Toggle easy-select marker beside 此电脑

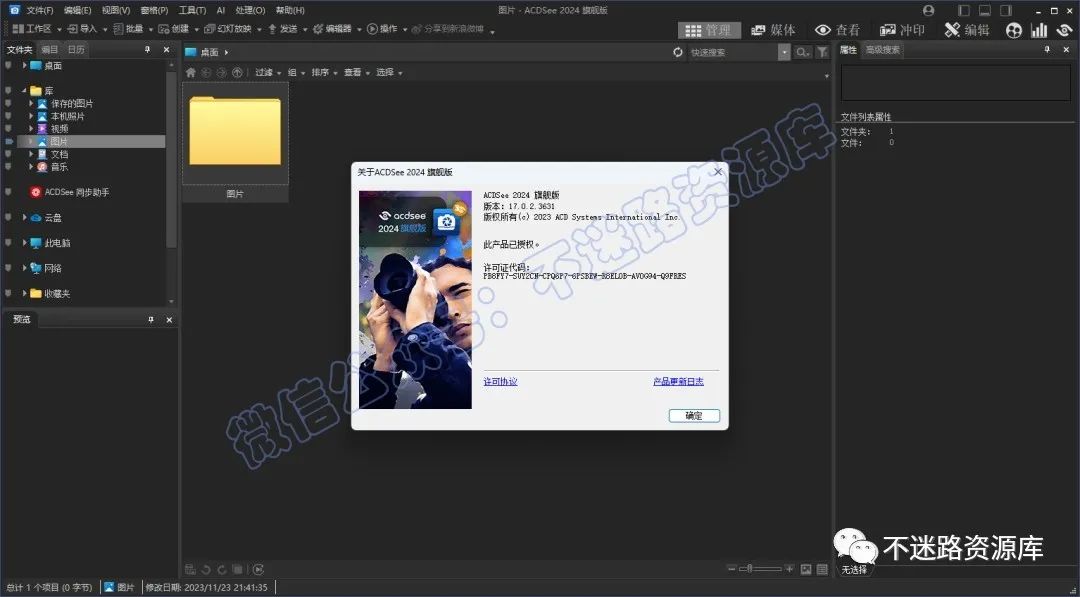pyautogui.click(x=8, y=242)
